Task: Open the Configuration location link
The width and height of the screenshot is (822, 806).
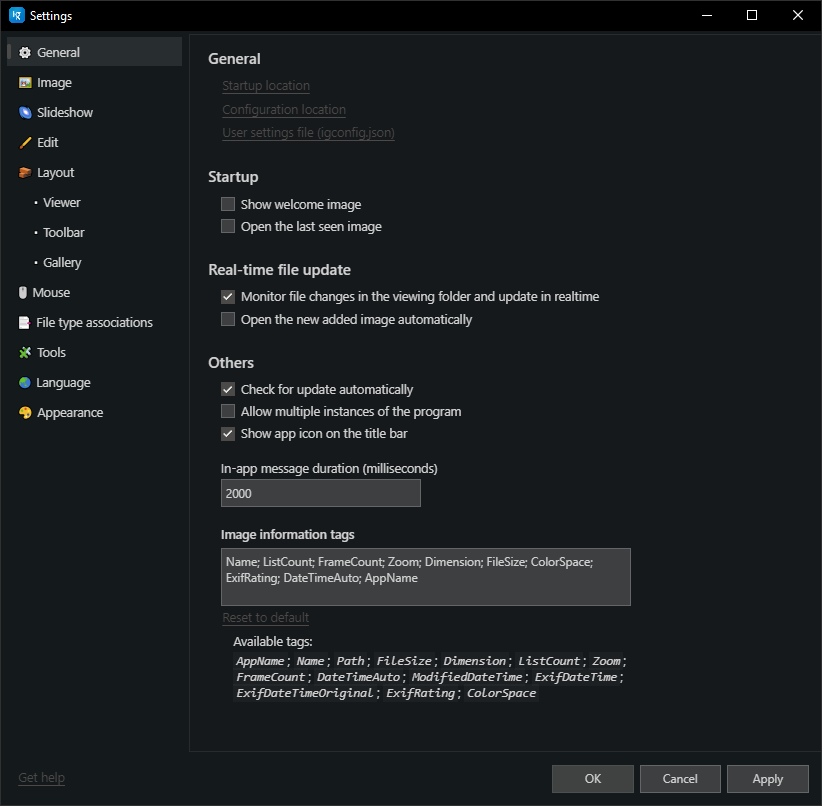Action: coord(284,110)
